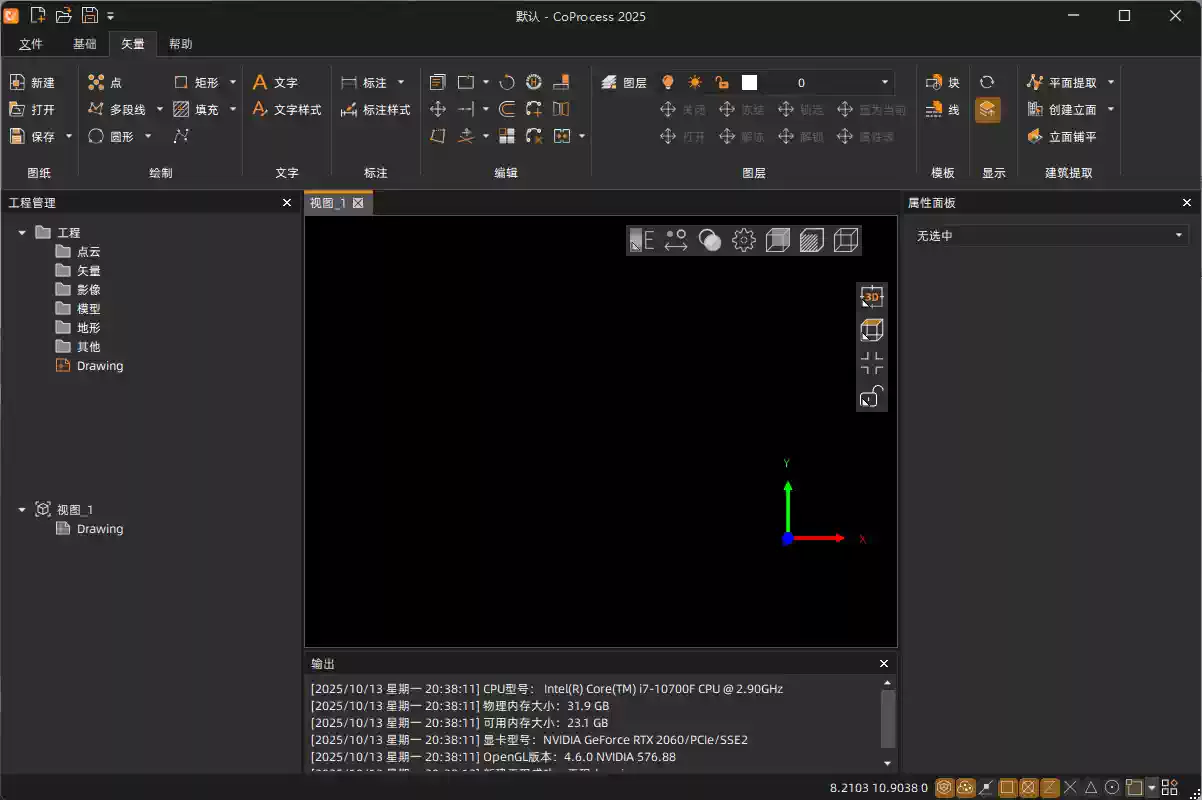Close the 工程管理 panel
The image size is (1202, 800).
[x=287, y=203]
